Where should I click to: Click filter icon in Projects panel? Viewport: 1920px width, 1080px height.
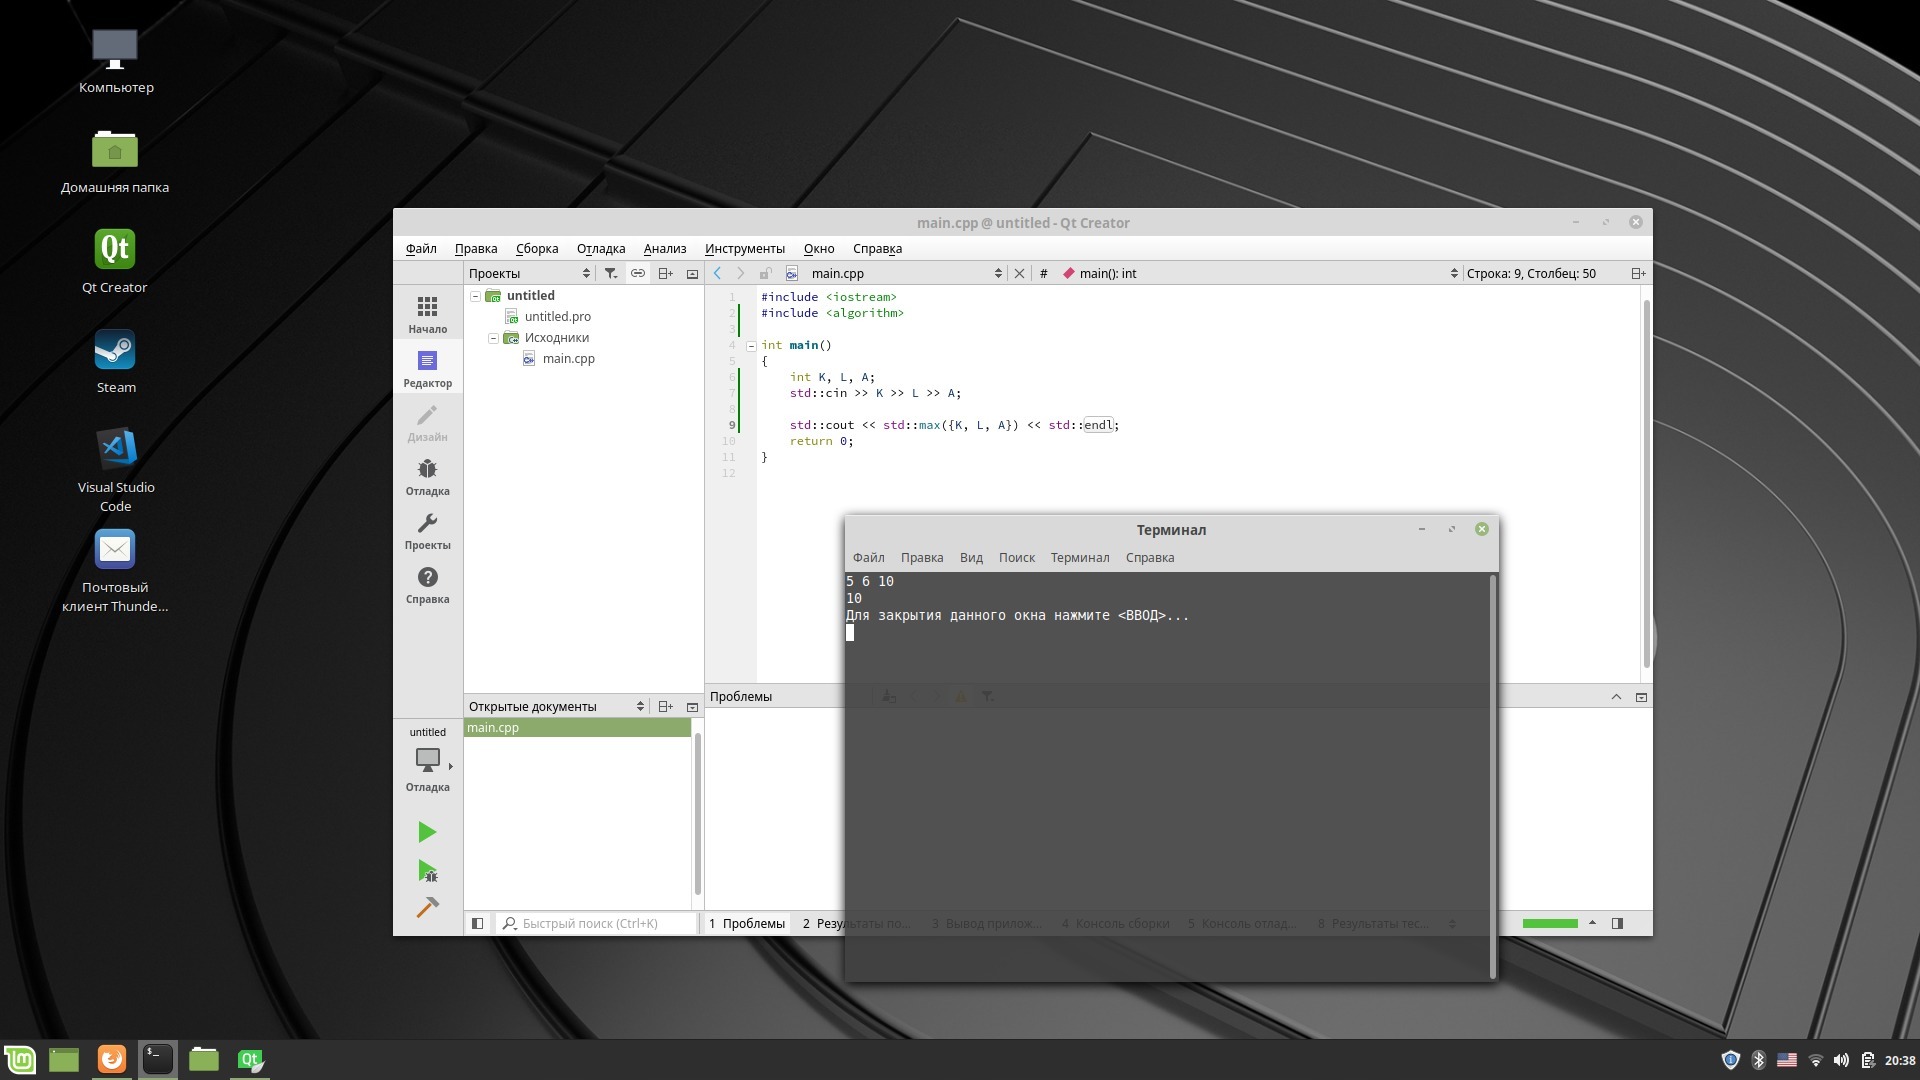coord(611,273)
